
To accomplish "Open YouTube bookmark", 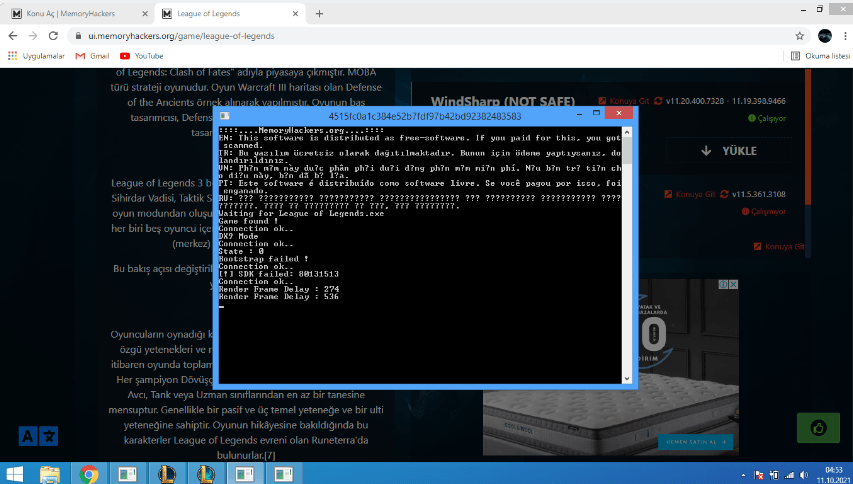I will coord(141,55).
